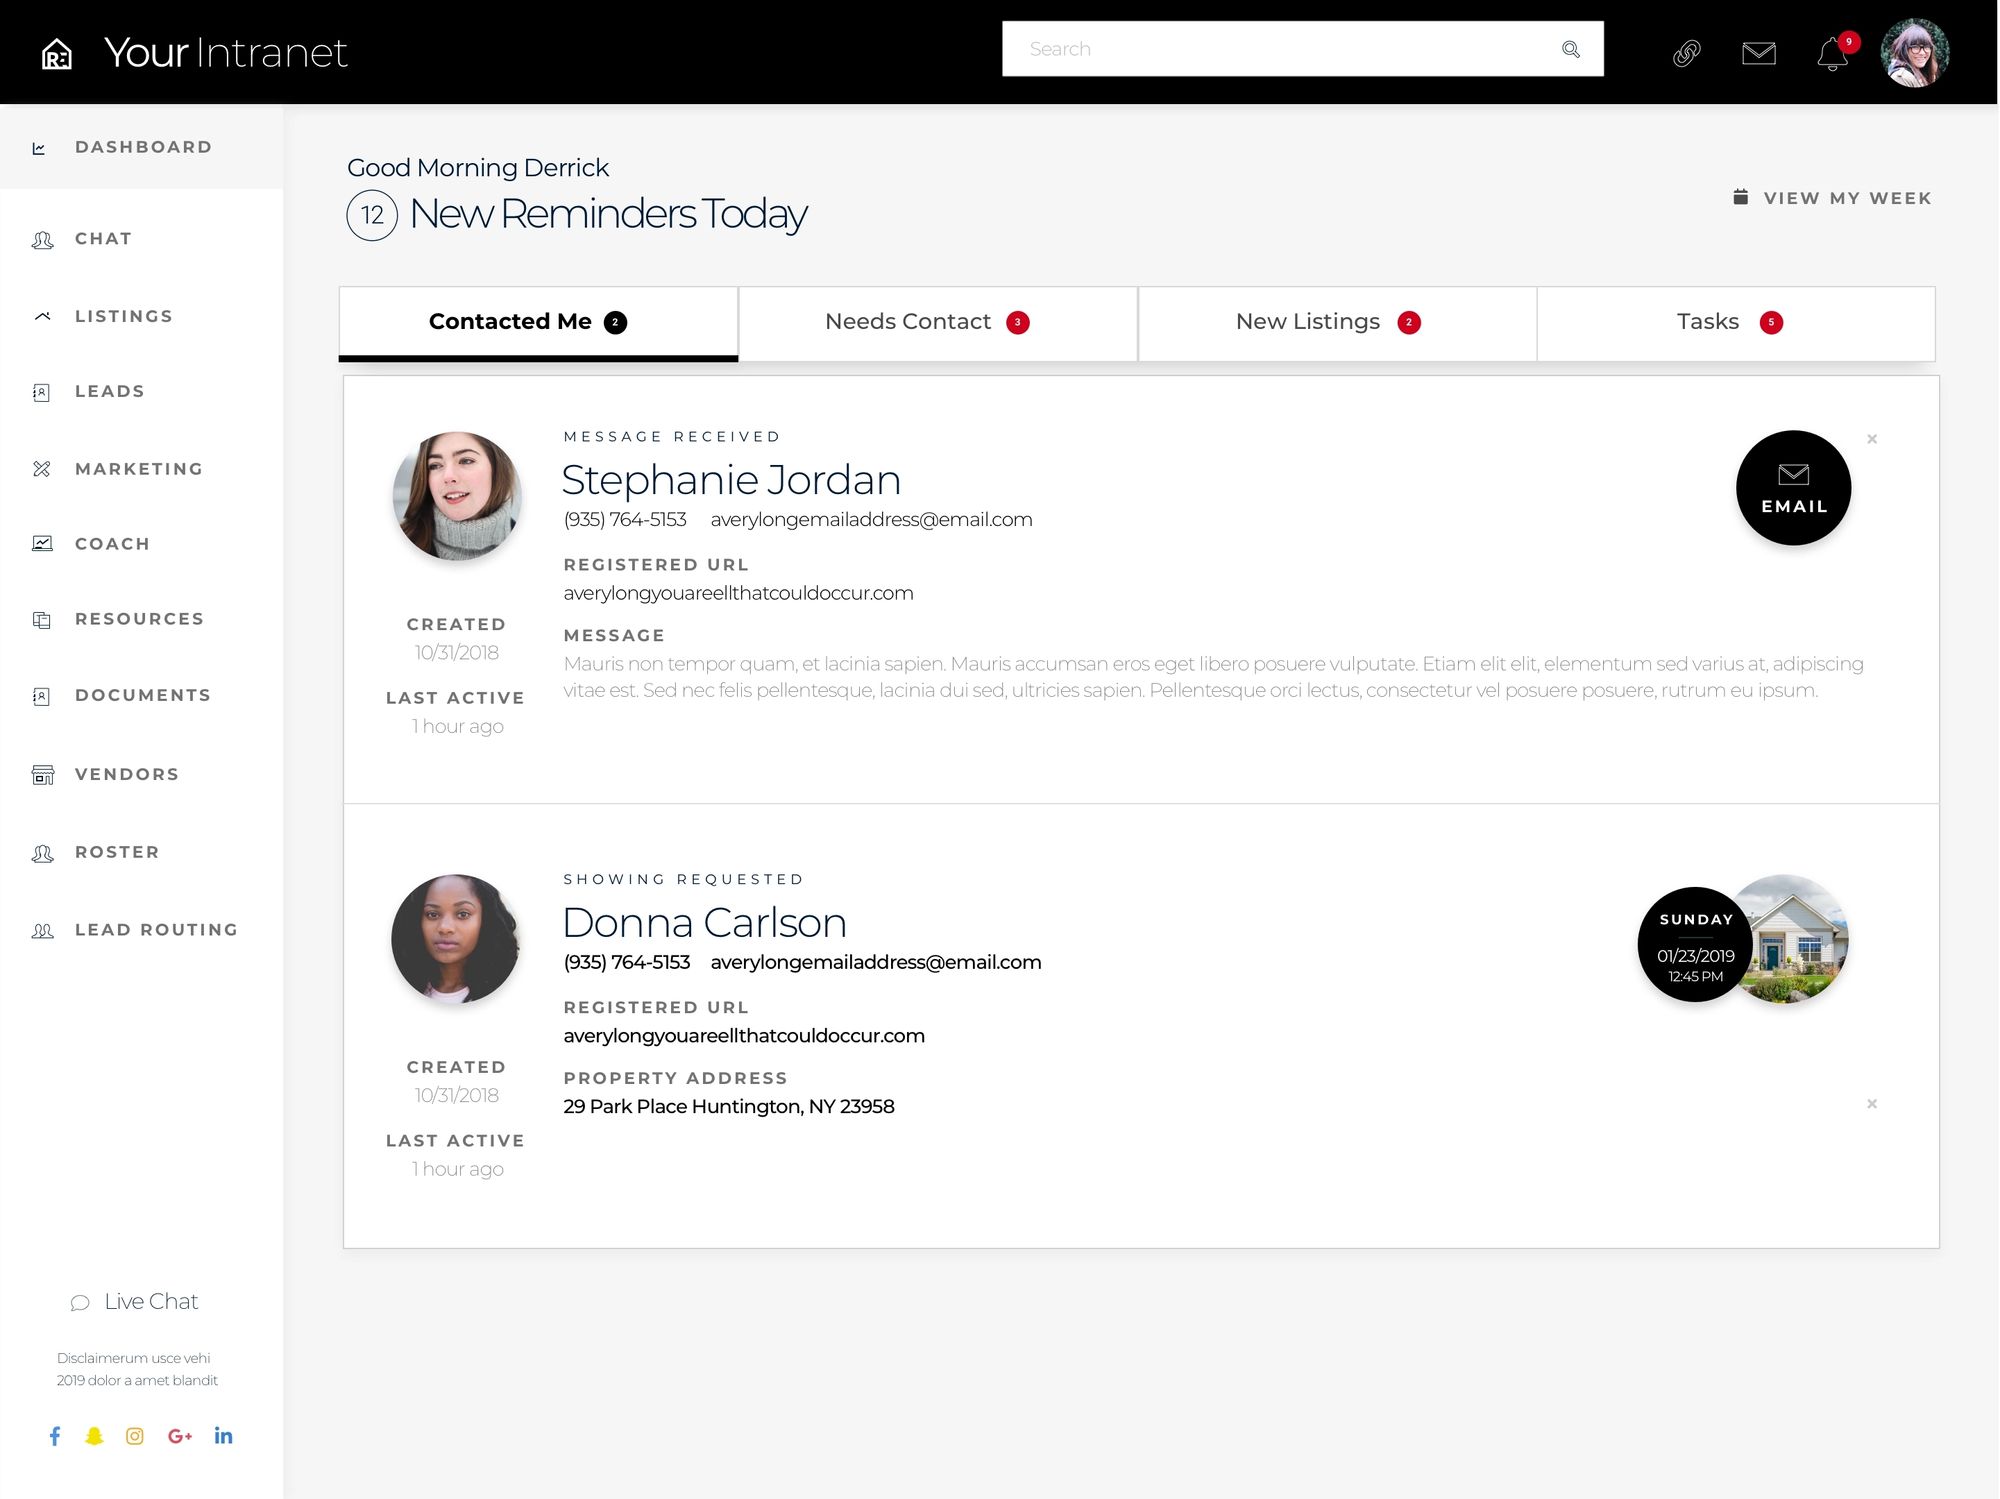Open the Snapchat social icon
This screenshot has width=2000, height=1499.
click(94, 1436)
